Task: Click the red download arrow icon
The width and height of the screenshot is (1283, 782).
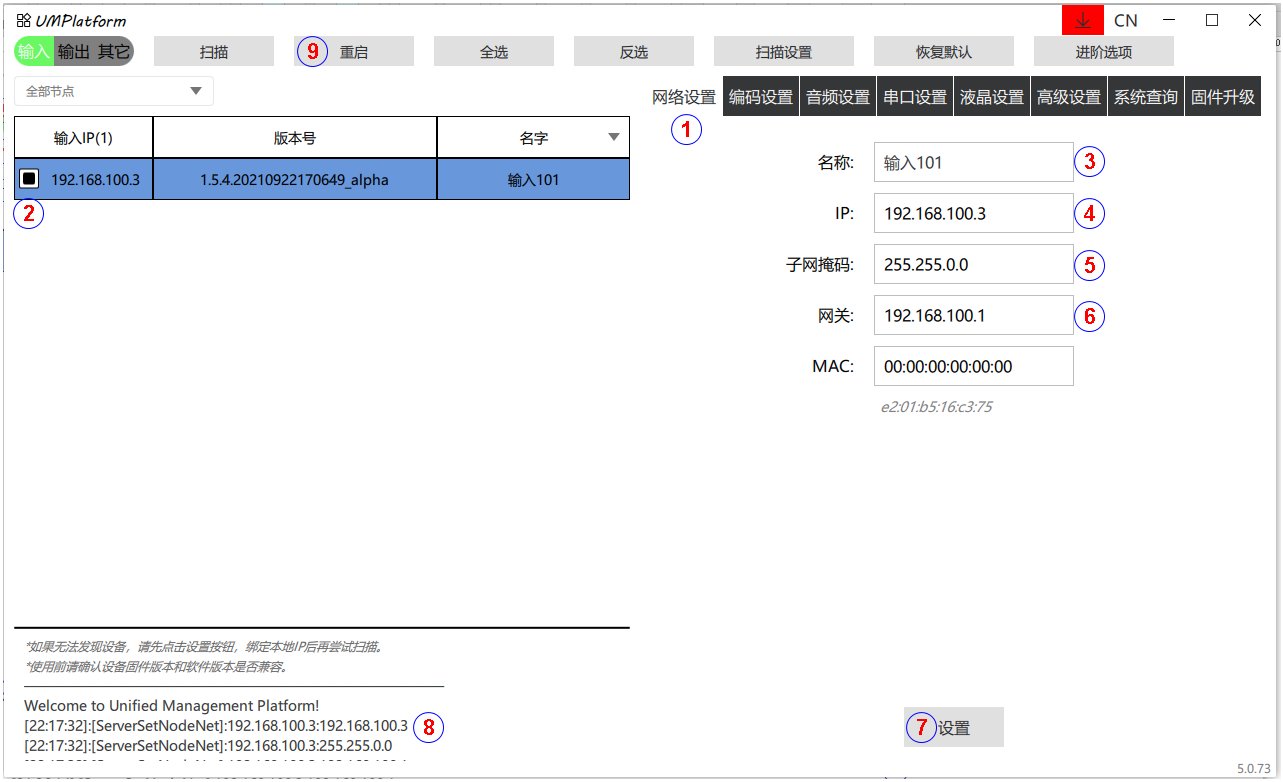Action: 1082,20
